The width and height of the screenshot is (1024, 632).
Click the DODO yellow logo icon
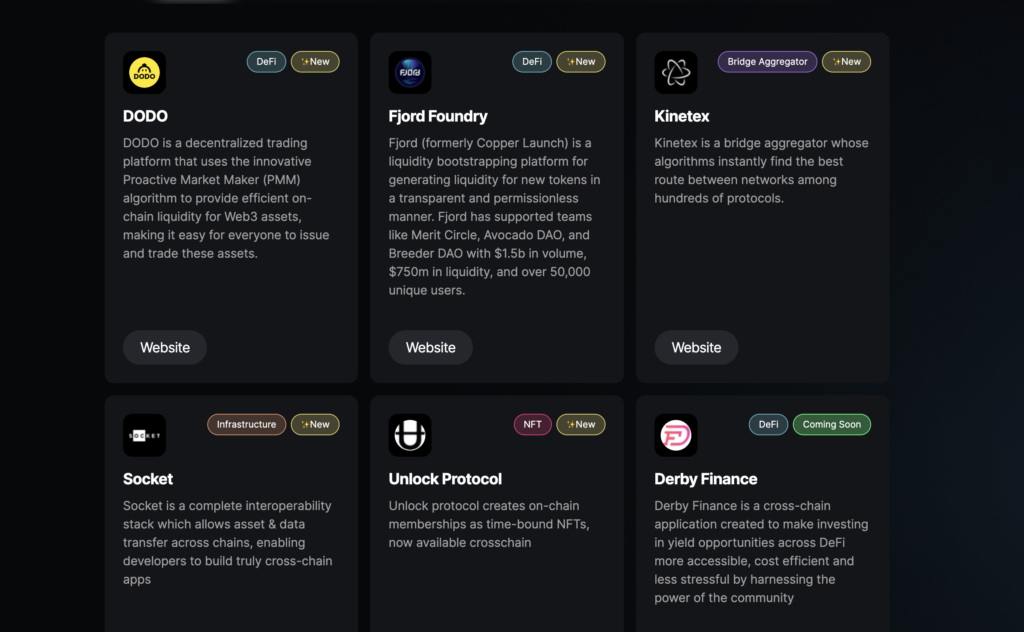[144, 73]
